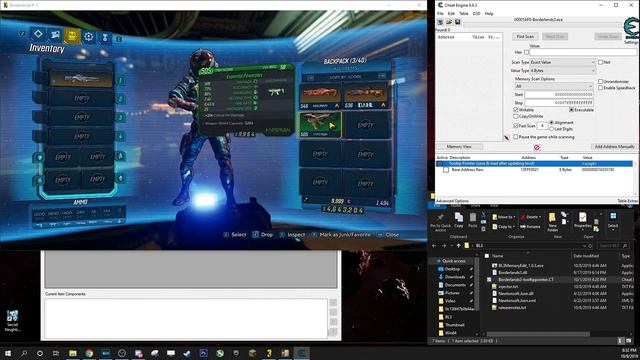Click the open-file folder icon in Cheat Engine
640x360 pixels.
449,22
